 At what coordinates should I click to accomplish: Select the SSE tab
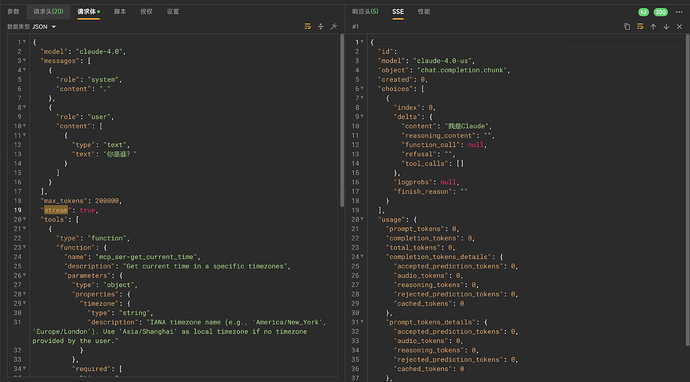click(x=398, y=11)
